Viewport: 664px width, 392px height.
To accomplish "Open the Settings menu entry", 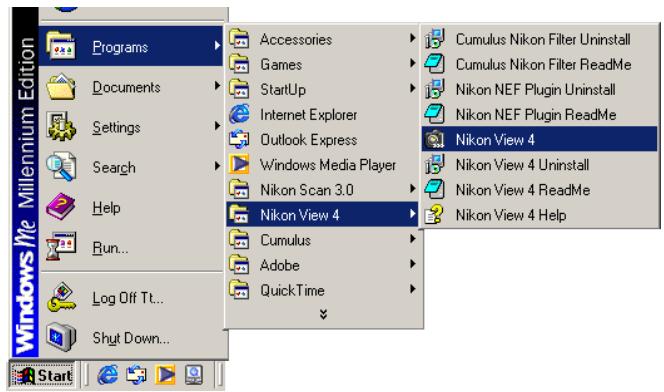I will pyautogui.click(x=131, y=127).
